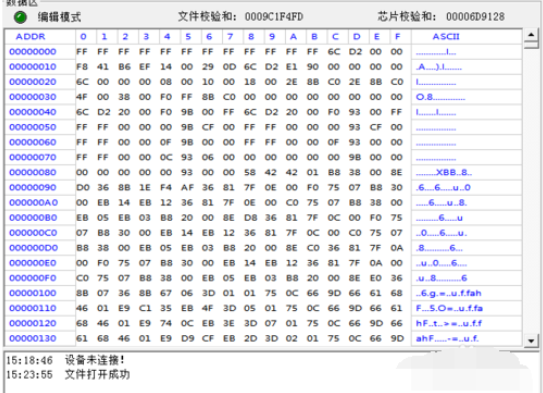Select address row 00000050
Screen dimensions: 543x393
33,127
